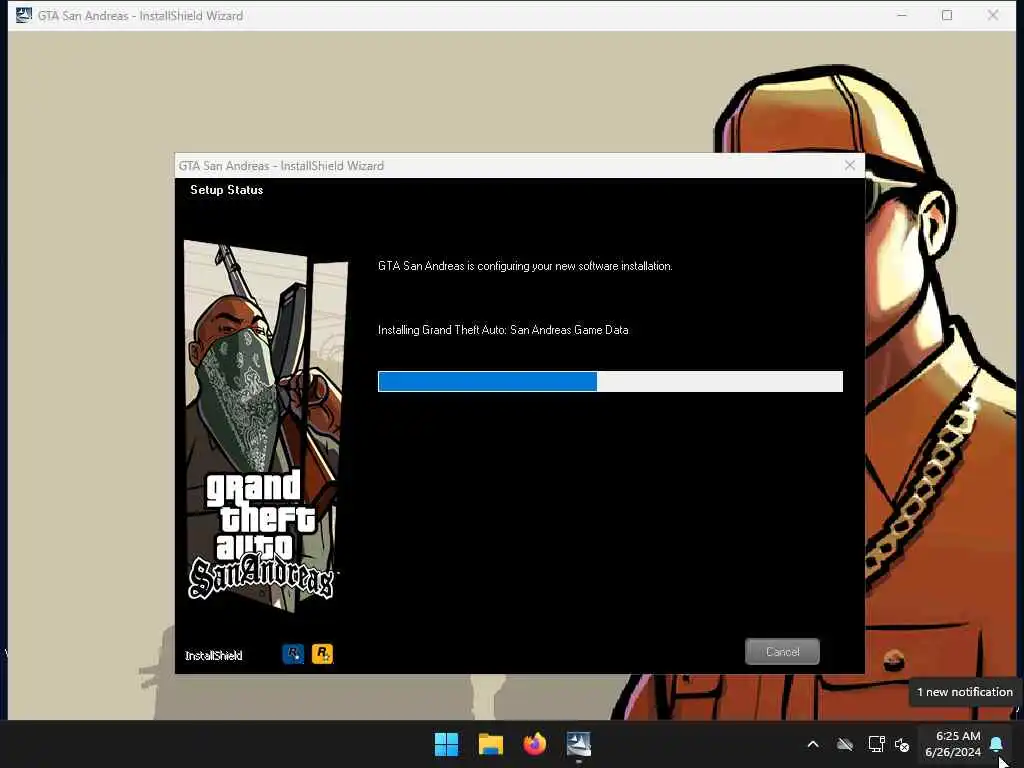Cancel the GTA San Andreas installation
This screenshot has height=768, width=1024.
pos(782,651)
